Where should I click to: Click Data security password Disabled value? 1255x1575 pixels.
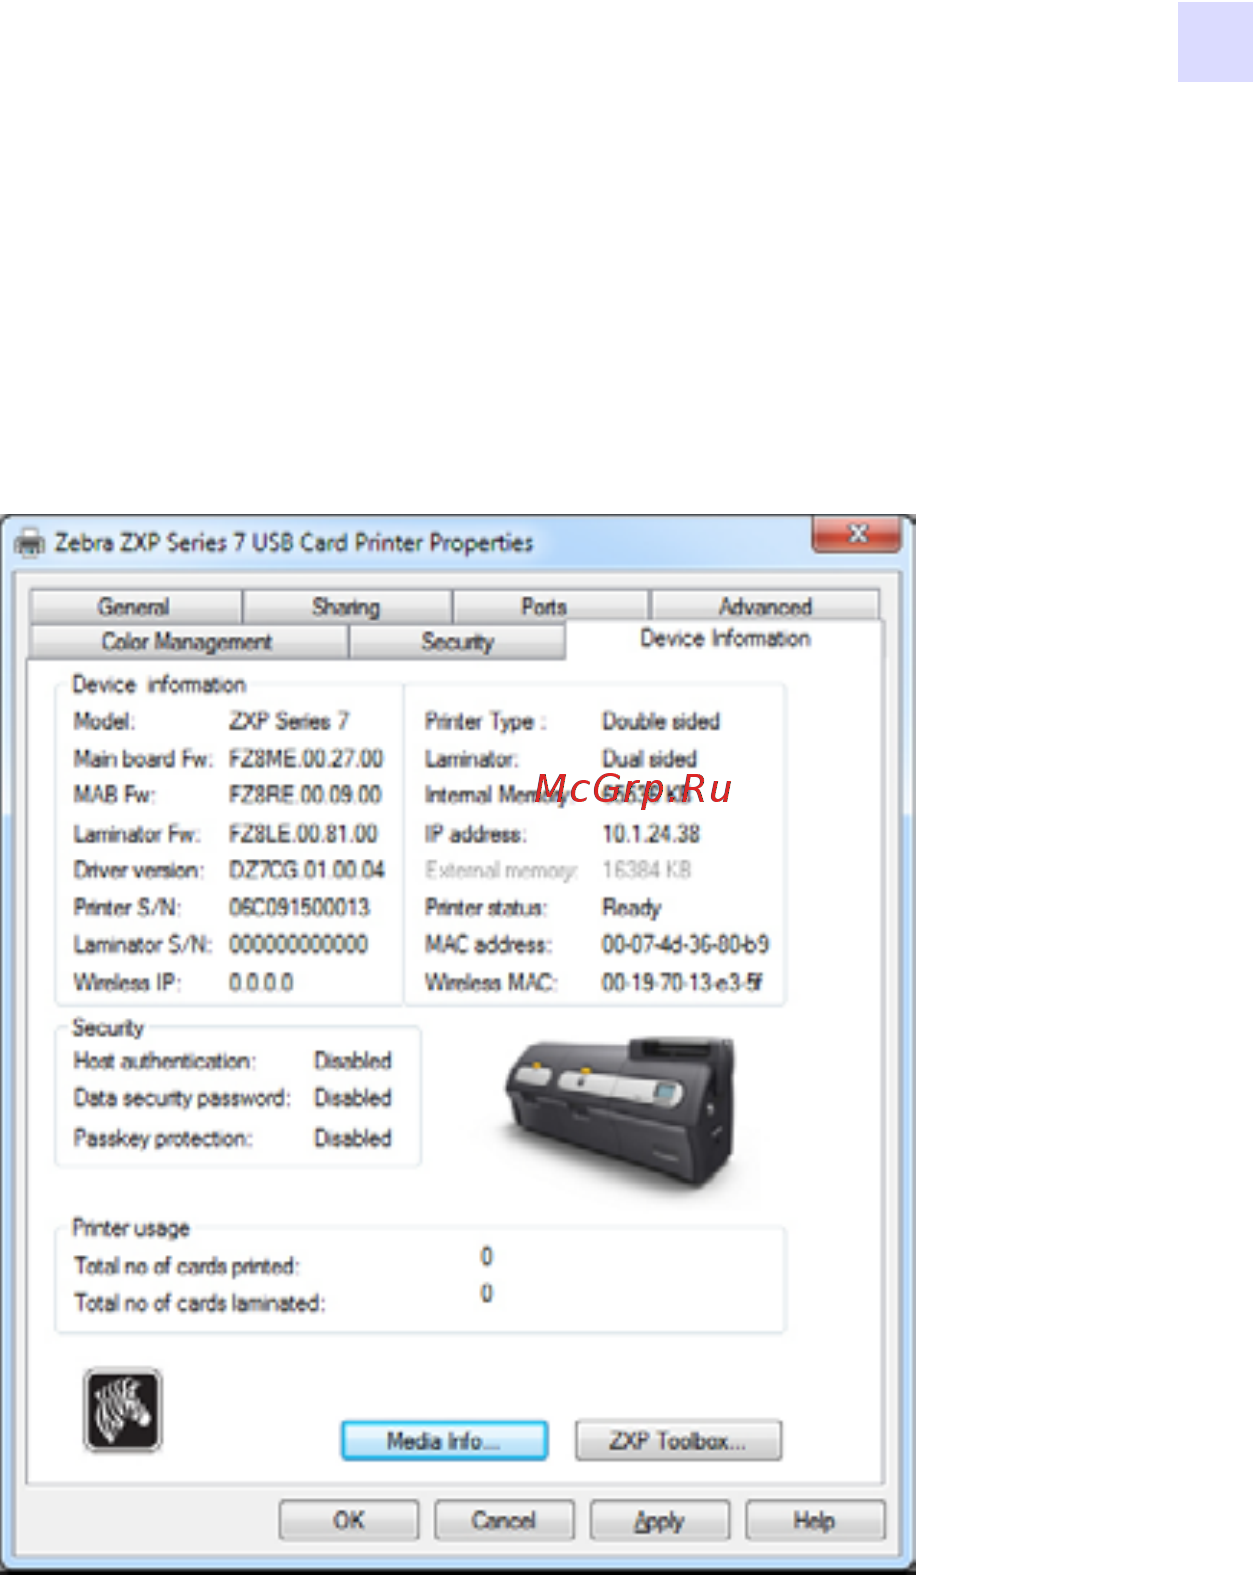tap(353, 1097)
